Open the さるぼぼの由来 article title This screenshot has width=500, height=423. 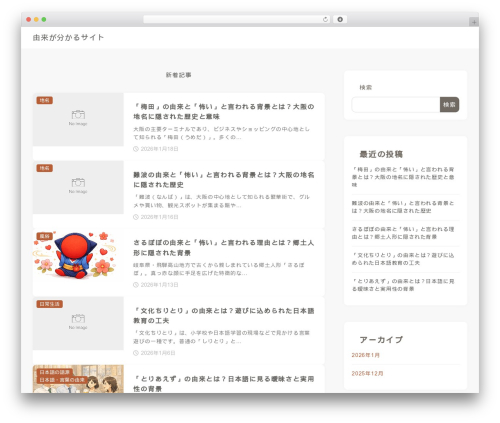(224, 248)
